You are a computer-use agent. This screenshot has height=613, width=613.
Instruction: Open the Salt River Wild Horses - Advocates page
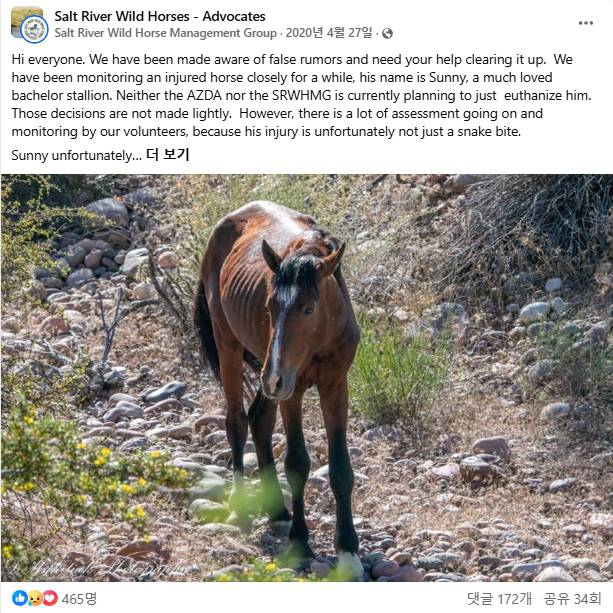160,16
